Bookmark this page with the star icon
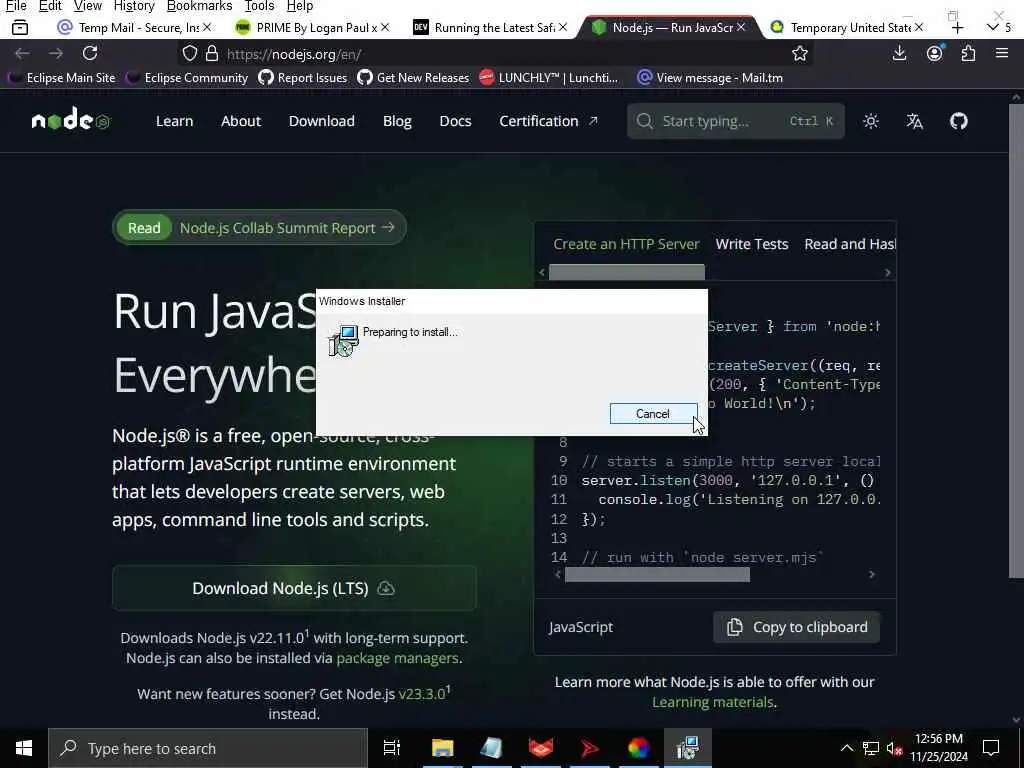The image size is (1024, 768). click(x=800, y=54)
